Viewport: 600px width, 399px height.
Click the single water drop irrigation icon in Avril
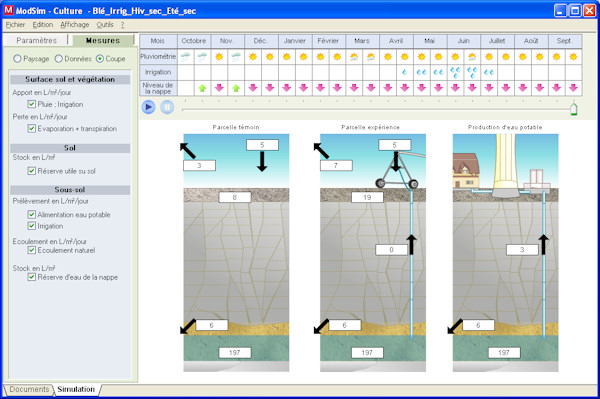[x=404, y=72]
